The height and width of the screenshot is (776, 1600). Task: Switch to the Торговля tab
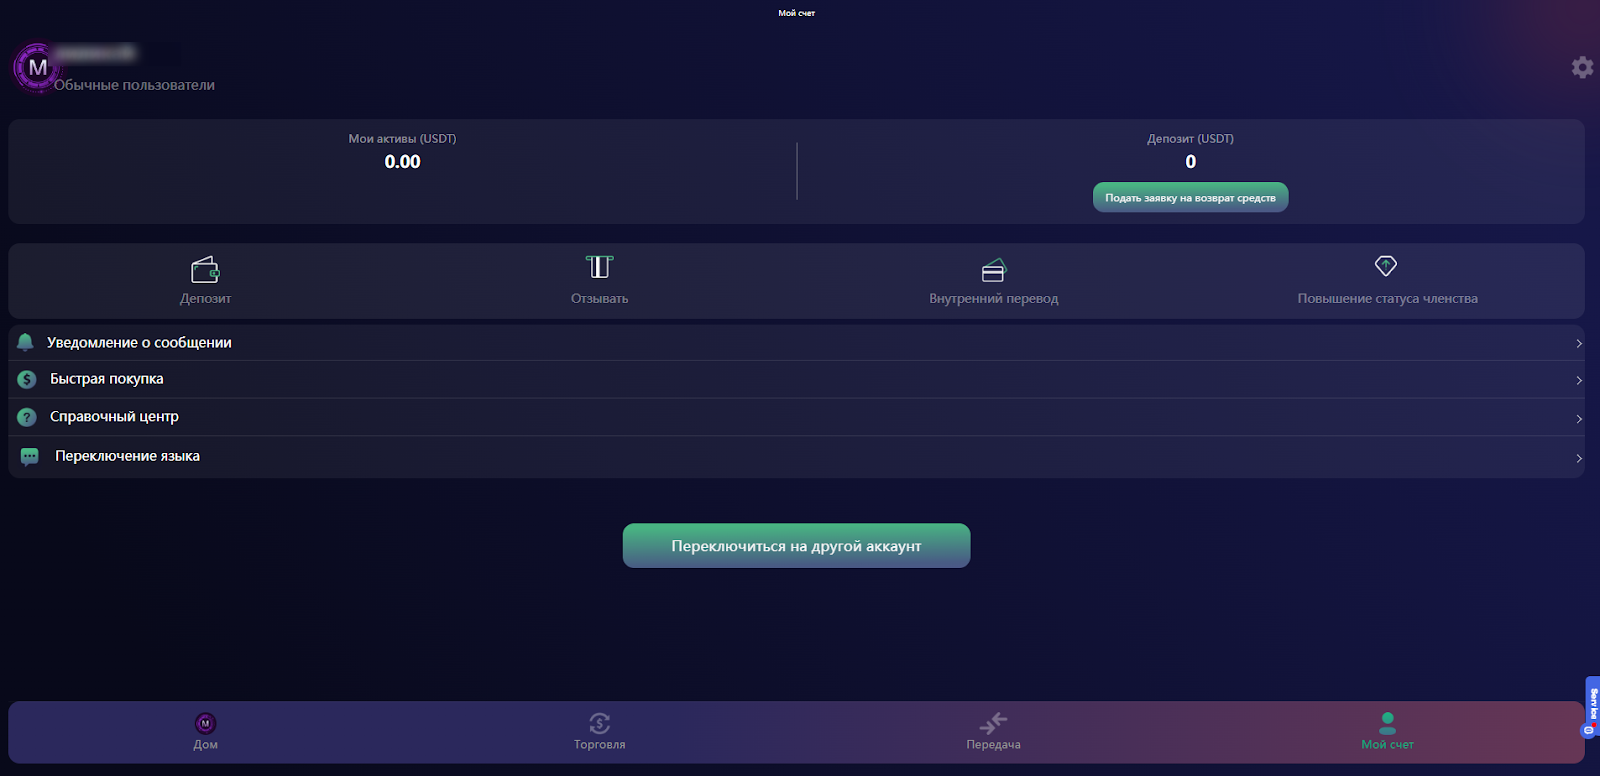pyautogui.click(x=599, y=731)
